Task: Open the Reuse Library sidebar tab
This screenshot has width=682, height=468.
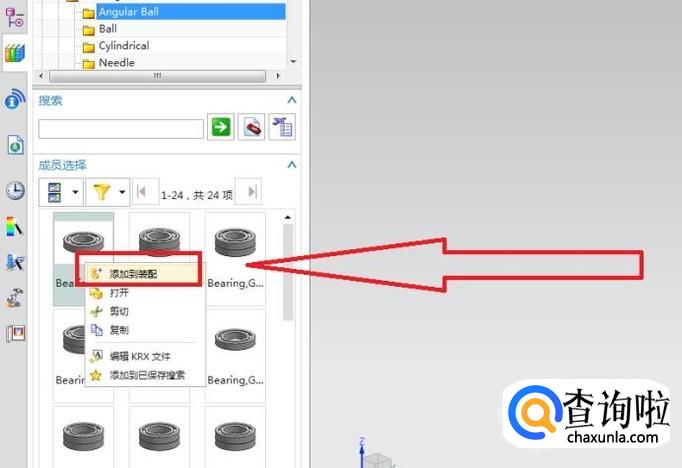Action: pos(15,53)
